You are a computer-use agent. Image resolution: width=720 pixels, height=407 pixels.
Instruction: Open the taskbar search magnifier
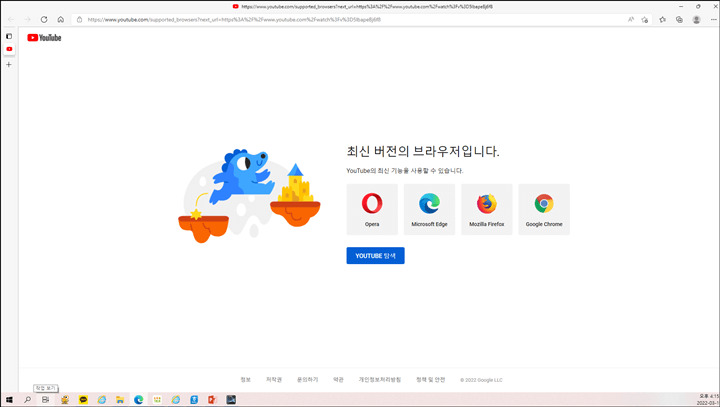click(x=28, y=400)
